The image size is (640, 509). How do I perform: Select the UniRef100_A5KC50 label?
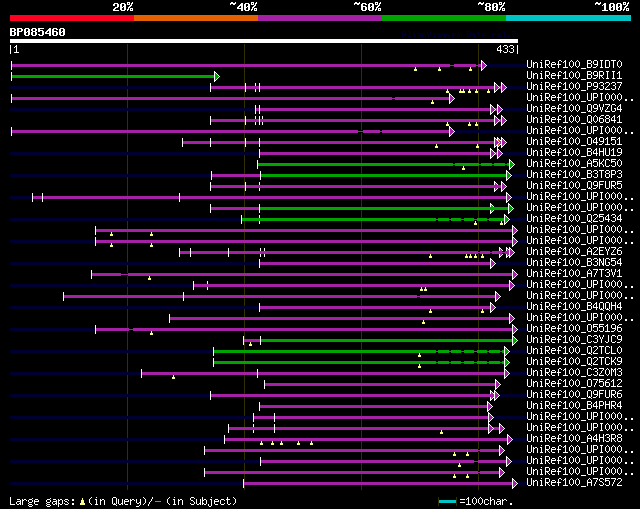(574, 163)
